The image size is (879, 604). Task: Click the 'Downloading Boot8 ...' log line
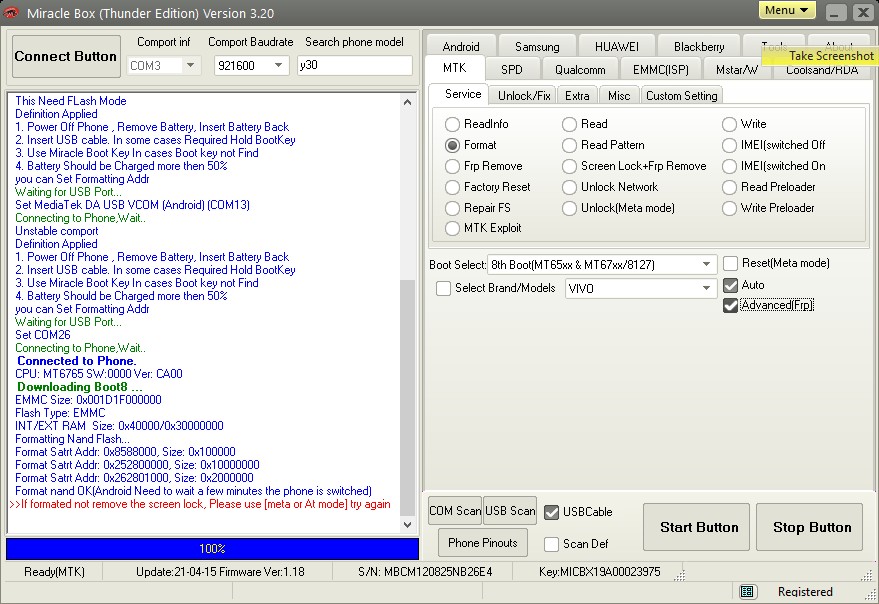[x=80, y=387]
